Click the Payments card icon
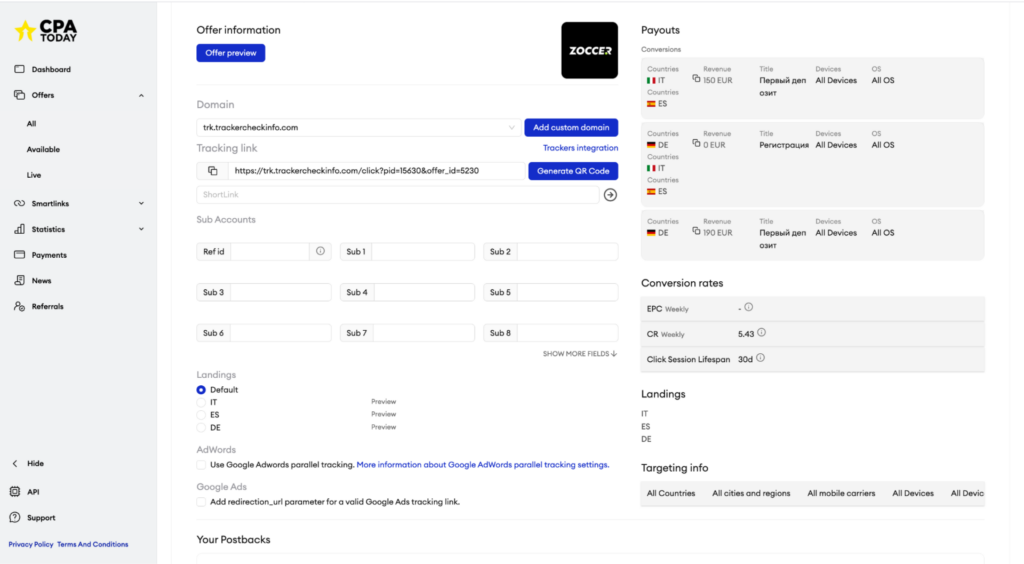The width and height of the screenshot is (1024, 564). coord(20,255)
